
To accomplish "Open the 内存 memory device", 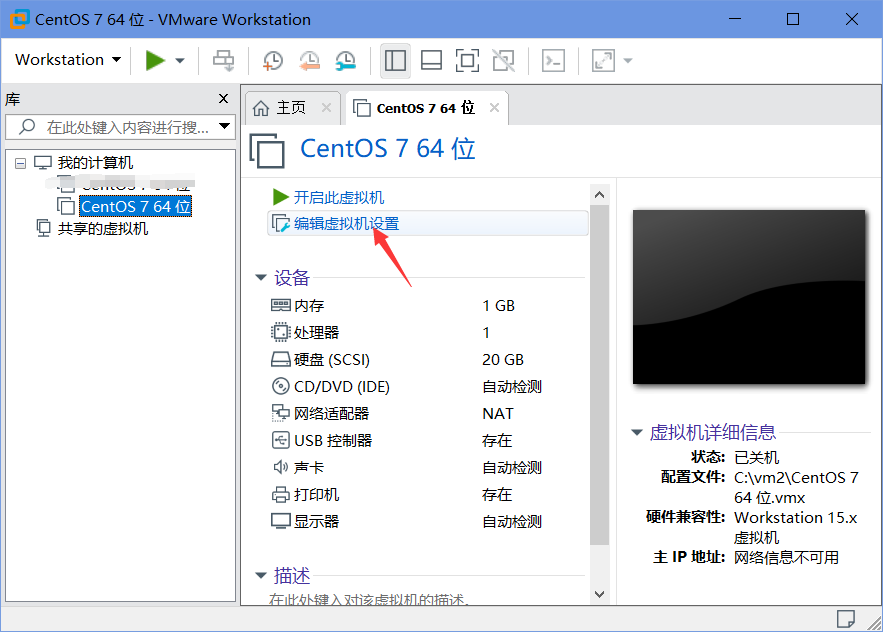I will click(x=309, y=306).
